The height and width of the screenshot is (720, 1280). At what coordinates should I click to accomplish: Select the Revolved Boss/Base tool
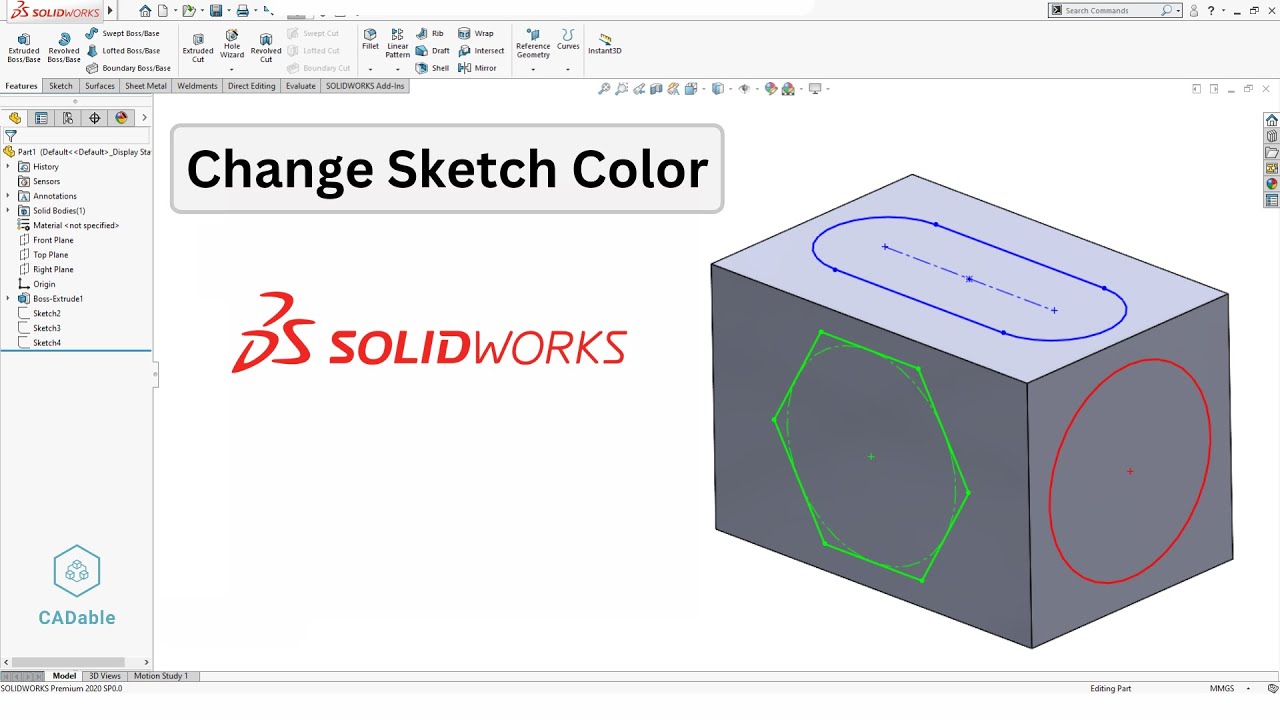(x=64, y=48)
